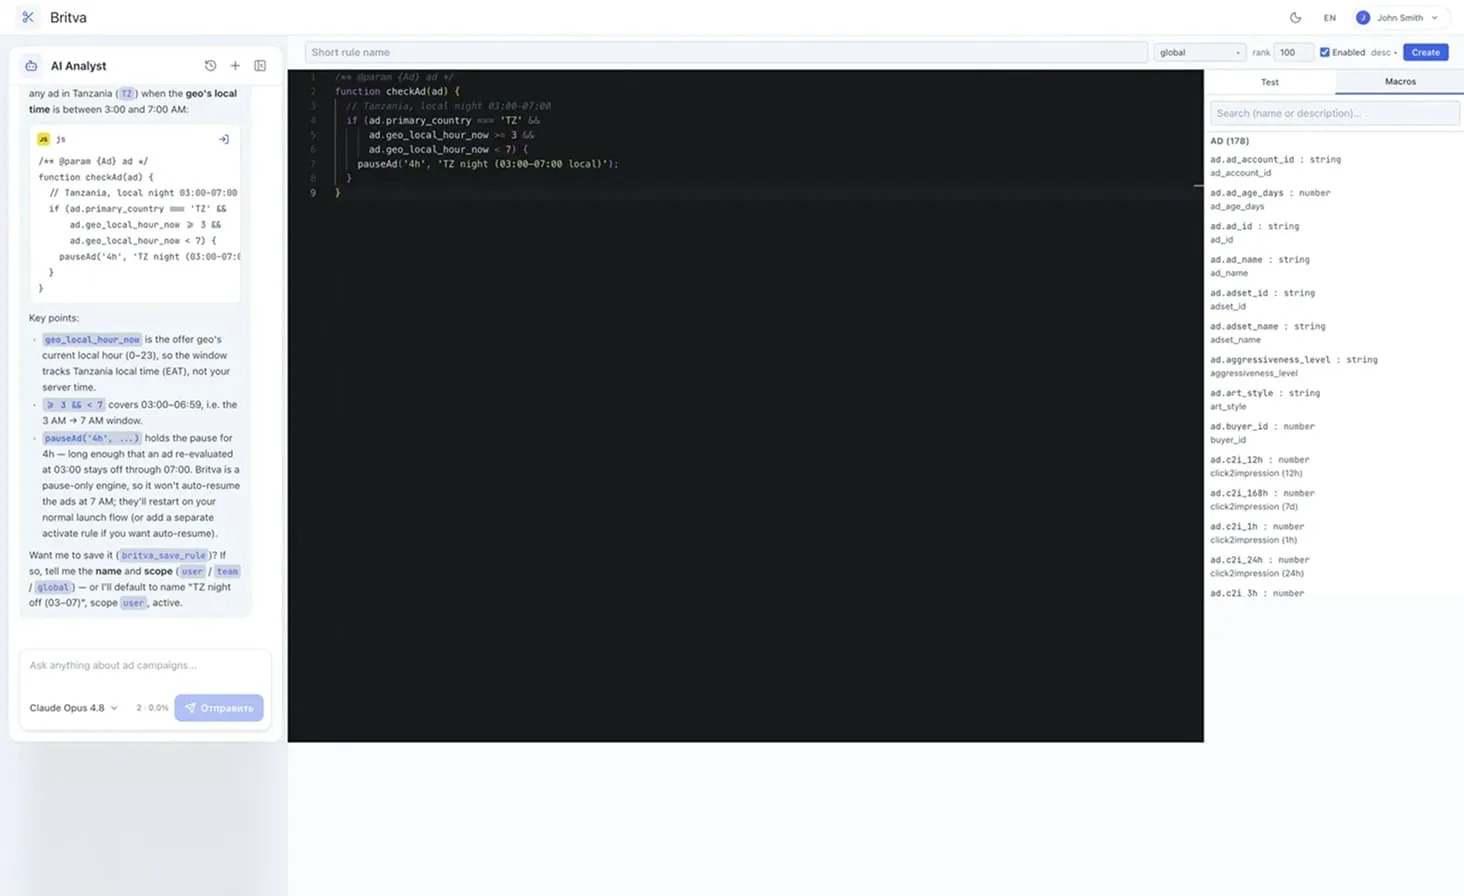Expand the John Smith account menu

point(1399,18)
